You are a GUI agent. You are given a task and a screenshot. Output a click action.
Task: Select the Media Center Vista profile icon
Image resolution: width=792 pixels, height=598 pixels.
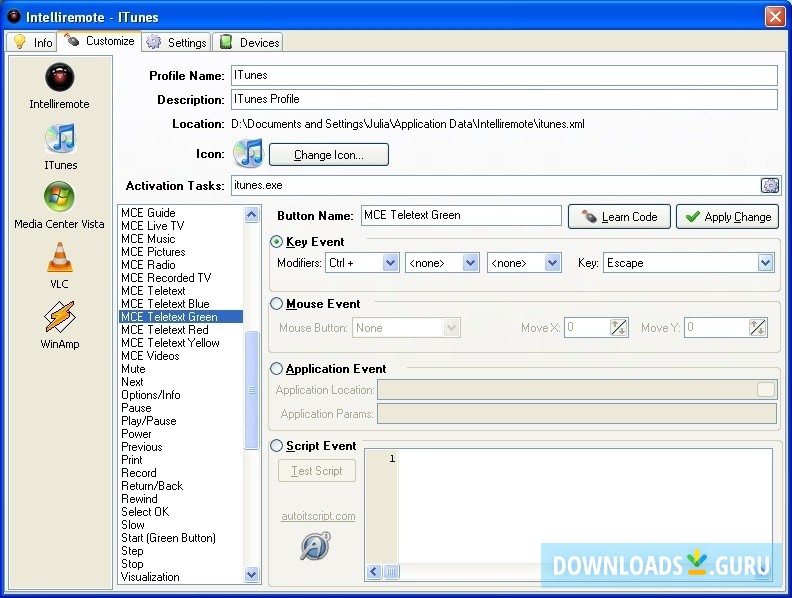point(59,197)
